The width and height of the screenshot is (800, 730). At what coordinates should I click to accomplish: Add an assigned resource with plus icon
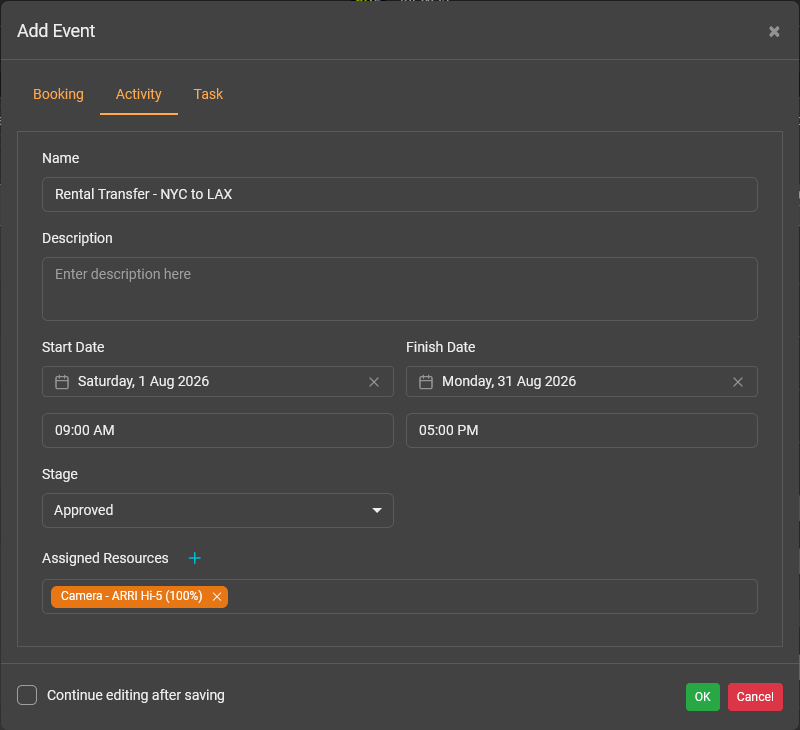(x=195, y=558)
